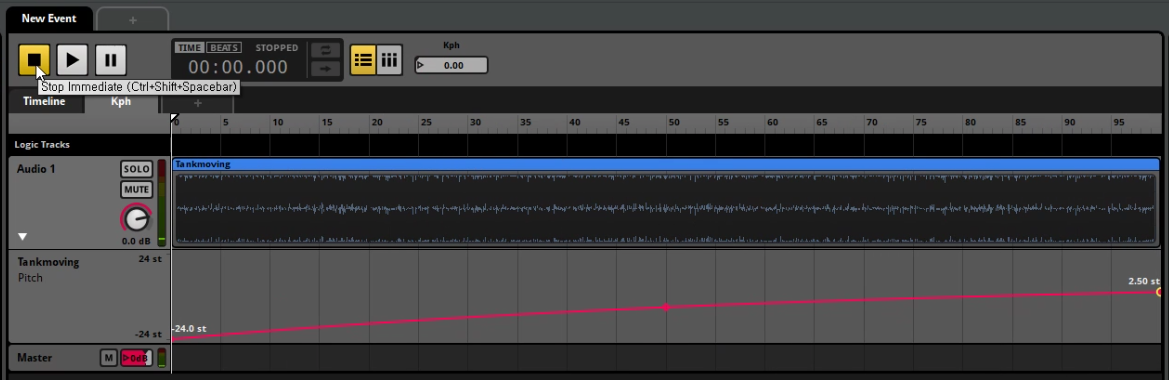
Task: Click the ruler at value 50
Action: pyautogui.click(x=673, y=122)
